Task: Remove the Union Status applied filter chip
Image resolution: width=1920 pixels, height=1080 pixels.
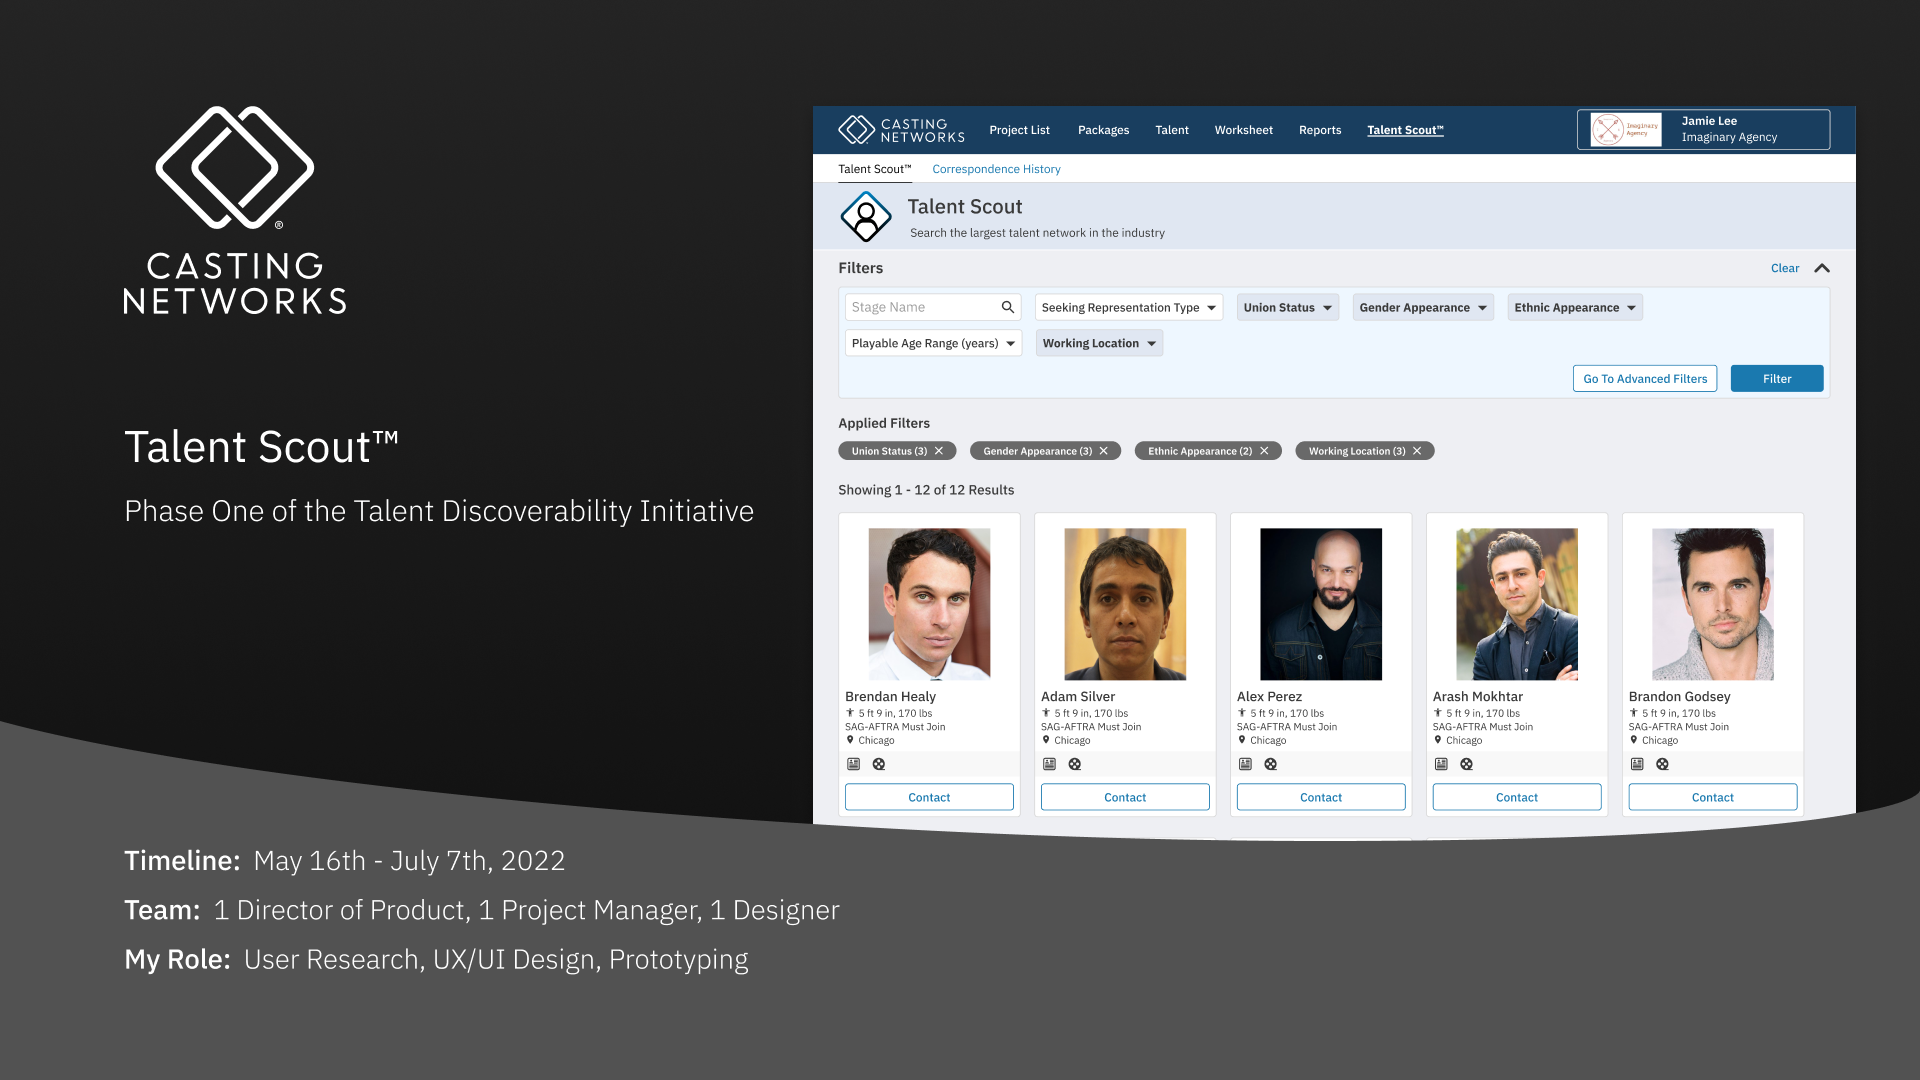Action: tap(939, 451)
